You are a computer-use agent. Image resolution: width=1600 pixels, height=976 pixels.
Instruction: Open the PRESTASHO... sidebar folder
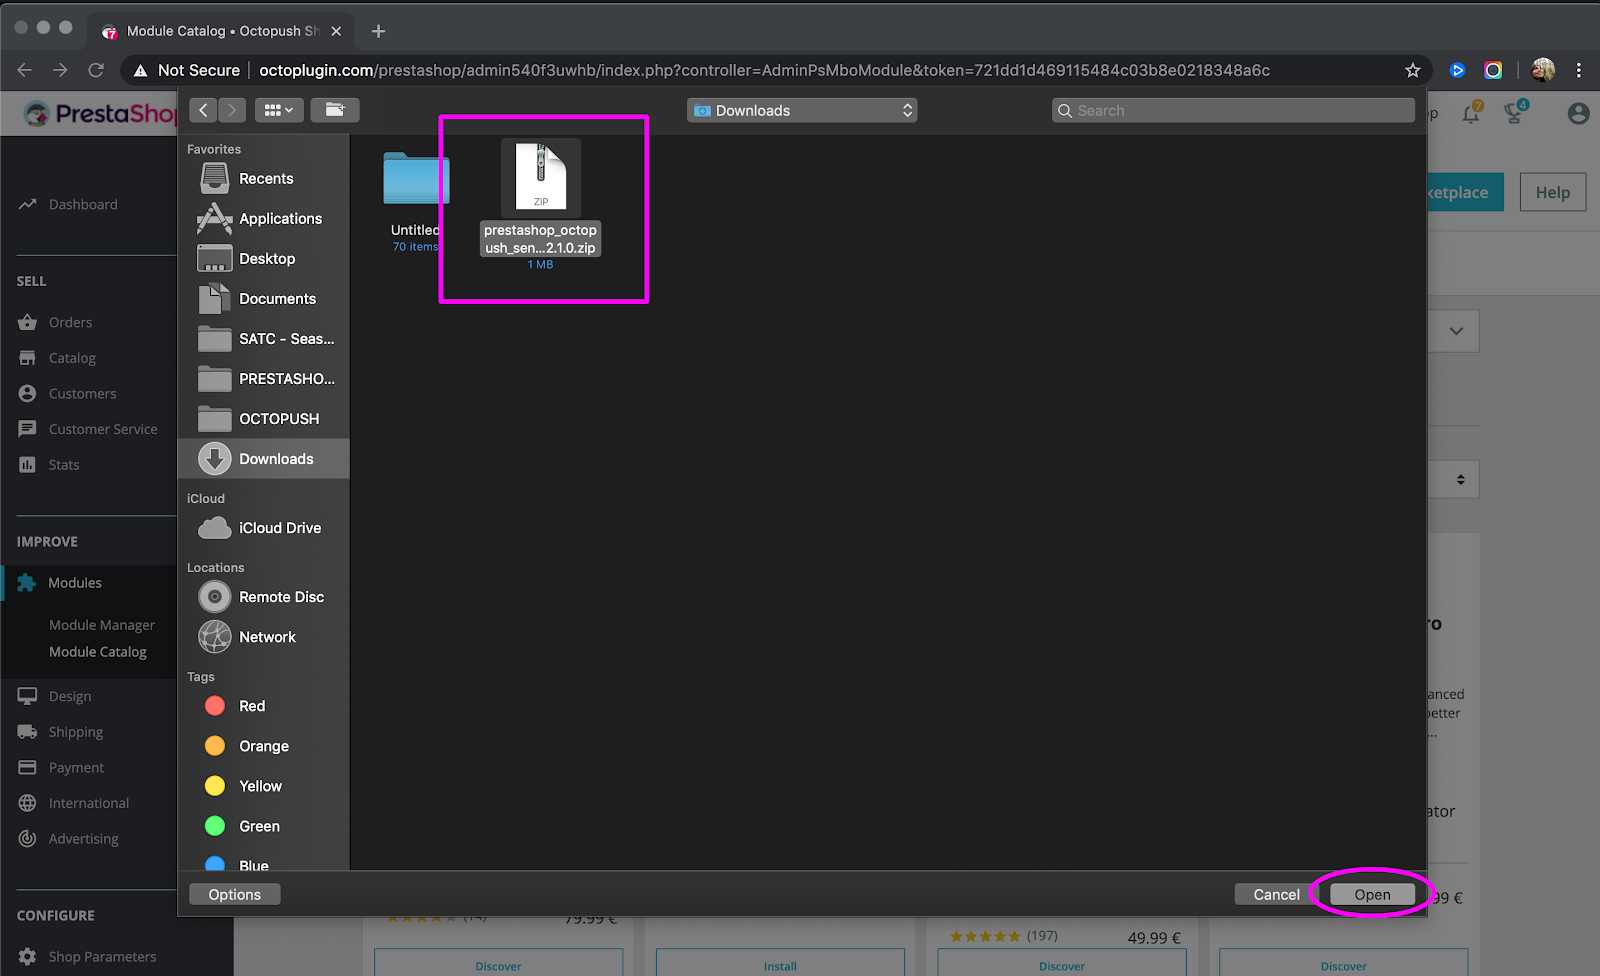coord(265,379)
